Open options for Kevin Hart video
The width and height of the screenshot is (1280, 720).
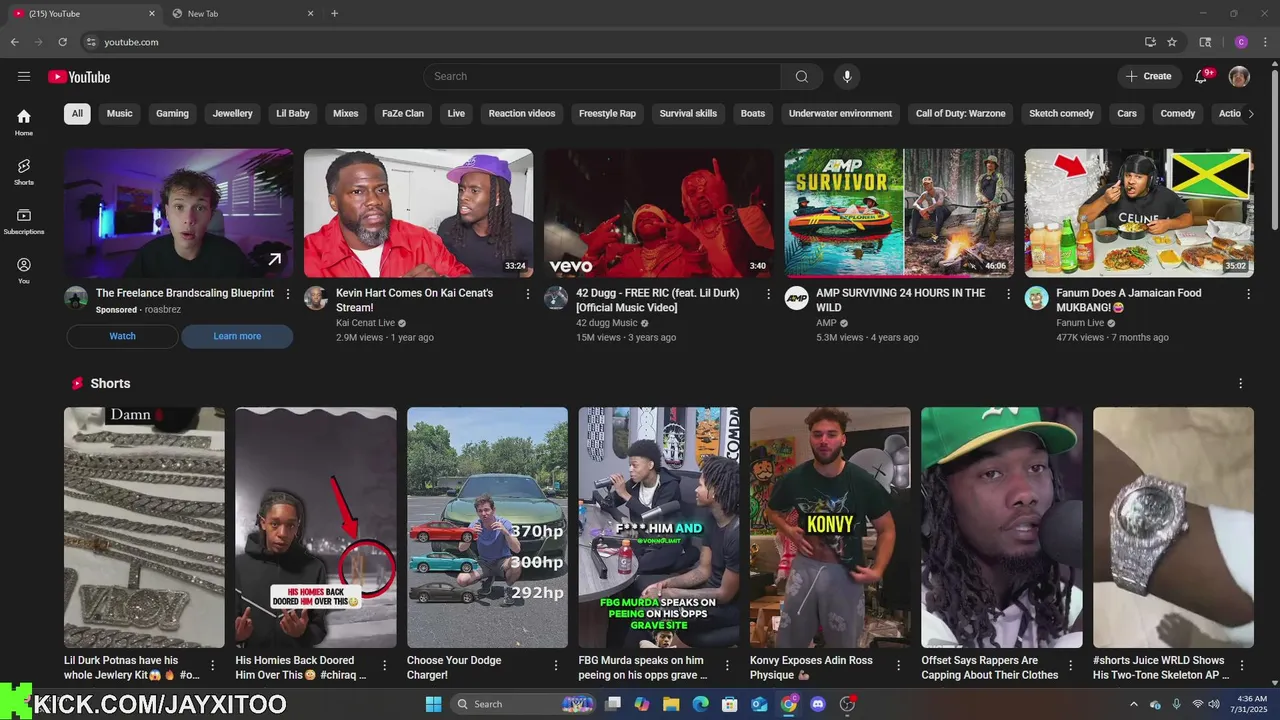point(528,294)
